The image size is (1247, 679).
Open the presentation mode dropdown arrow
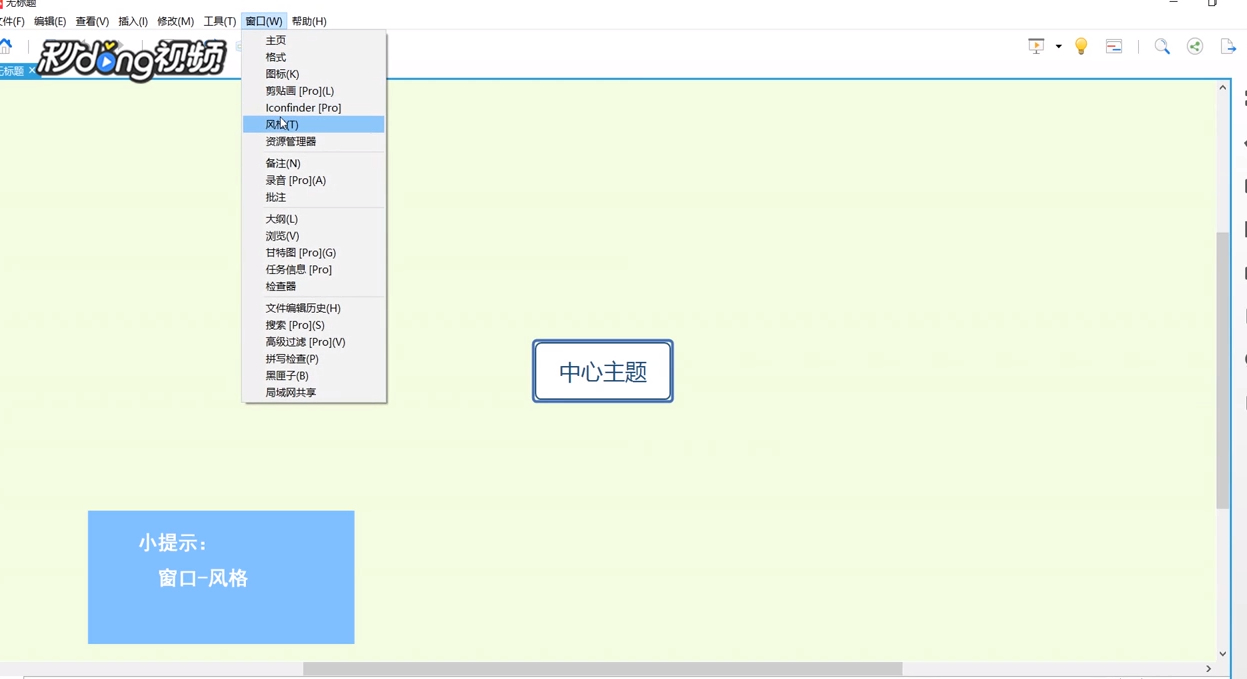(1058, 47)
